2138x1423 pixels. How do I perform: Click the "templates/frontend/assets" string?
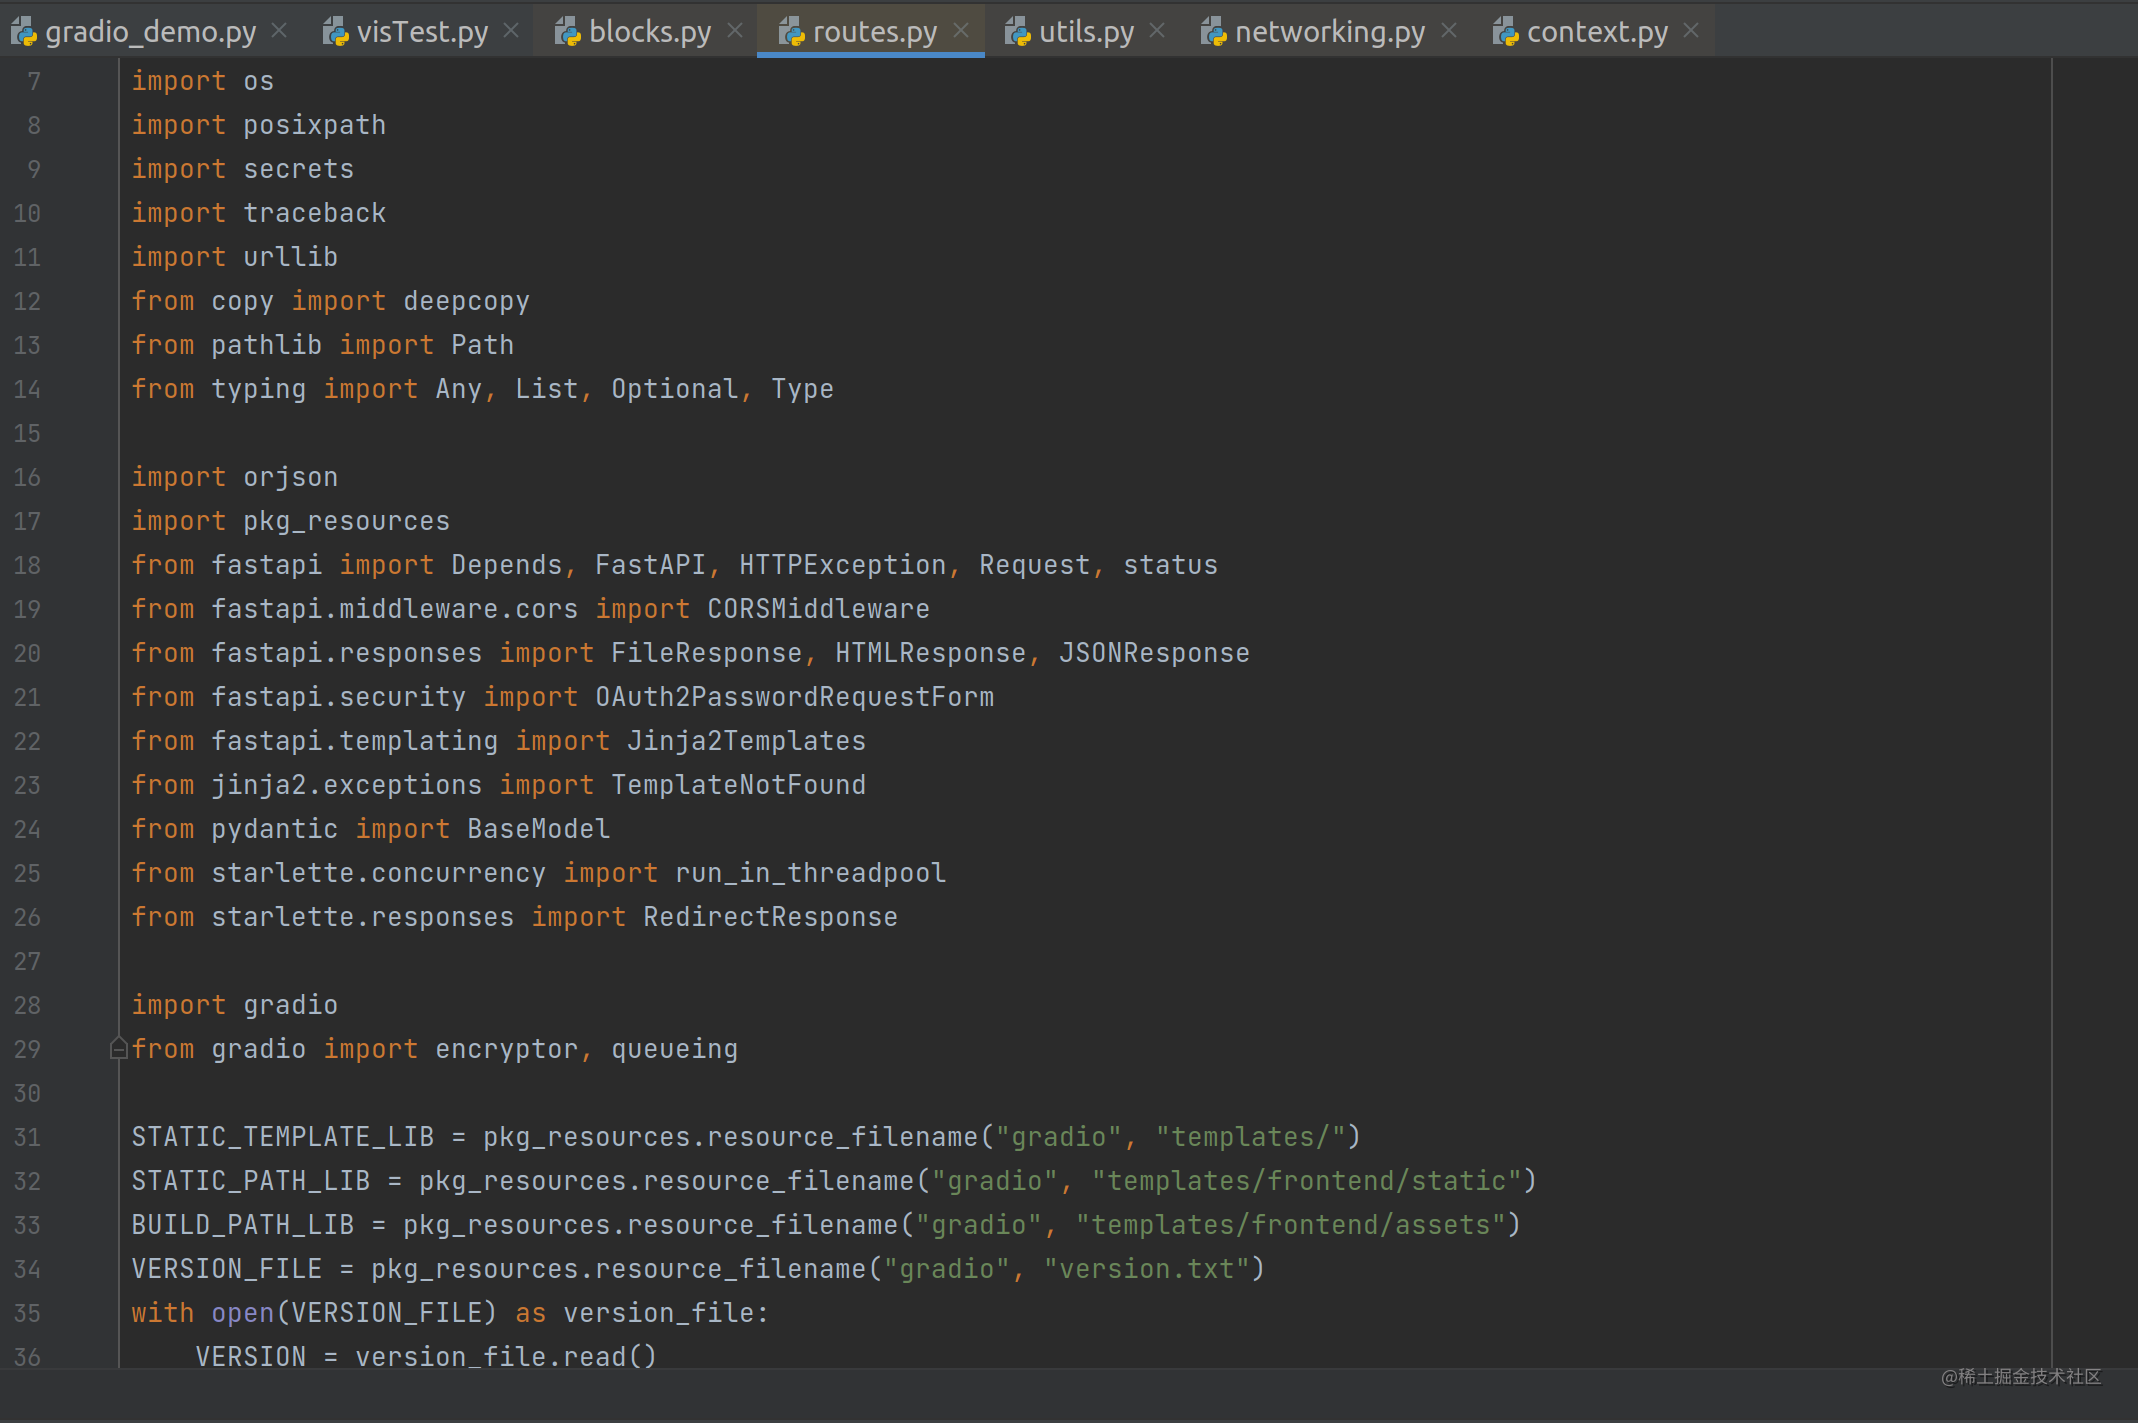pos(1291,1225)
